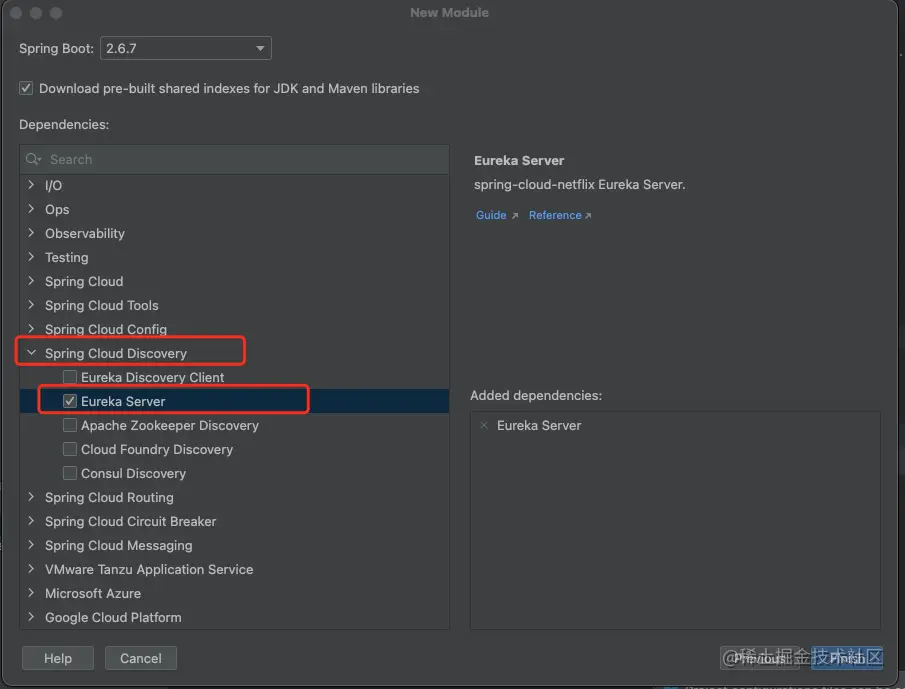Select the Spring Cloud Routing label

click(x=109, y=497)
